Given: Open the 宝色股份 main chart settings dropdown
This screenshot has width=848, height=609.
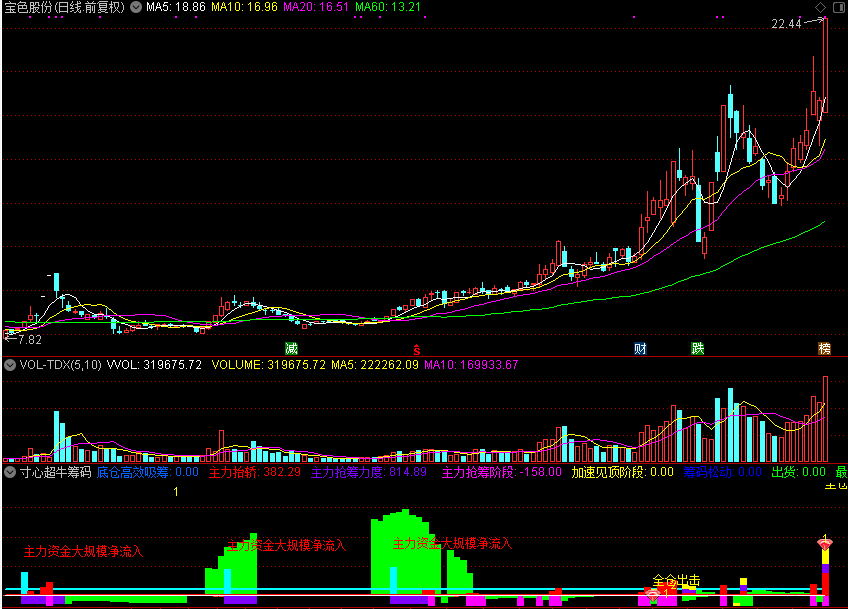Looking at the screenshot, I should click(x=136, y=7).
